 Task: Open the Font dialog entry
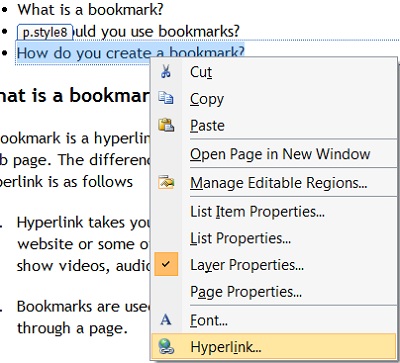[x=273, y=320]
